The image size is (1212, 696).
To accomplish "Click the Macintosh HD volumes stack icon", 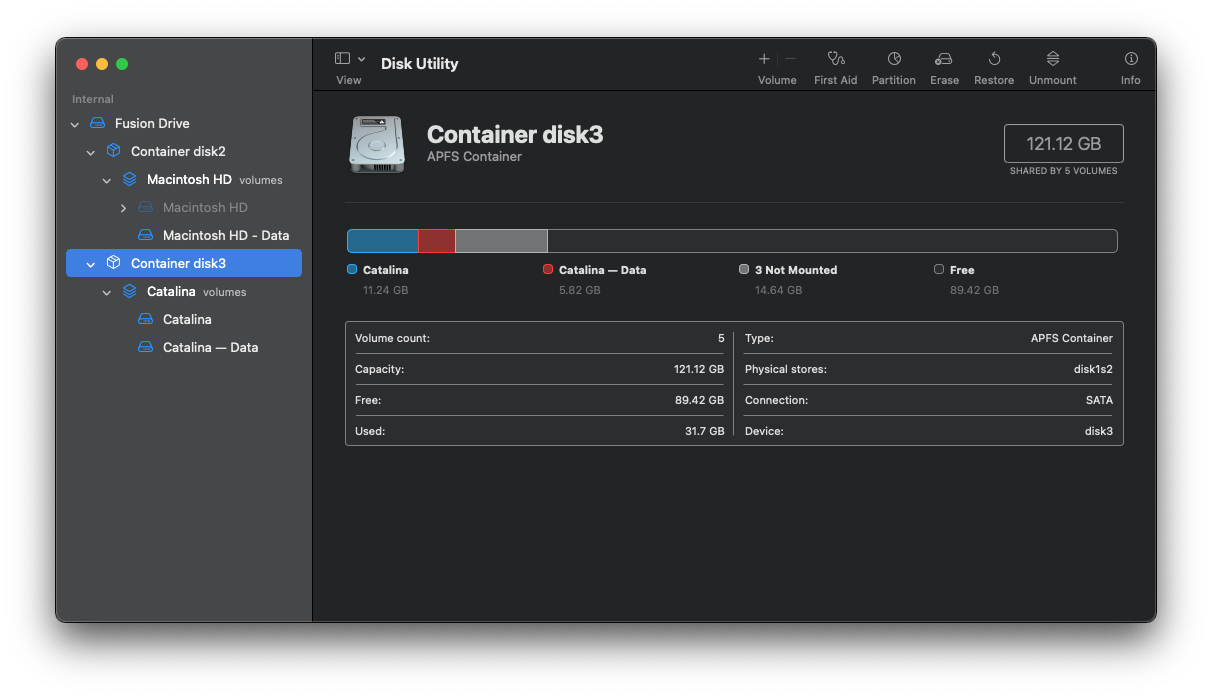I will click(129, 179).
